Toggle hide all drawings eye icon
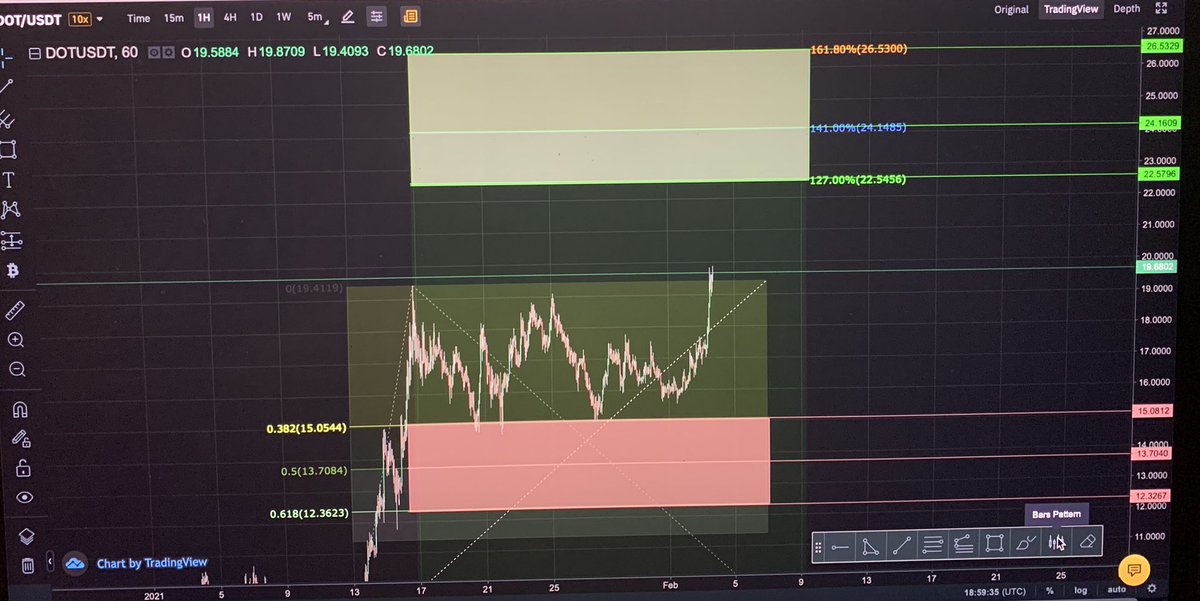Viewport: 1200px width, 601px height. [24, 497]
